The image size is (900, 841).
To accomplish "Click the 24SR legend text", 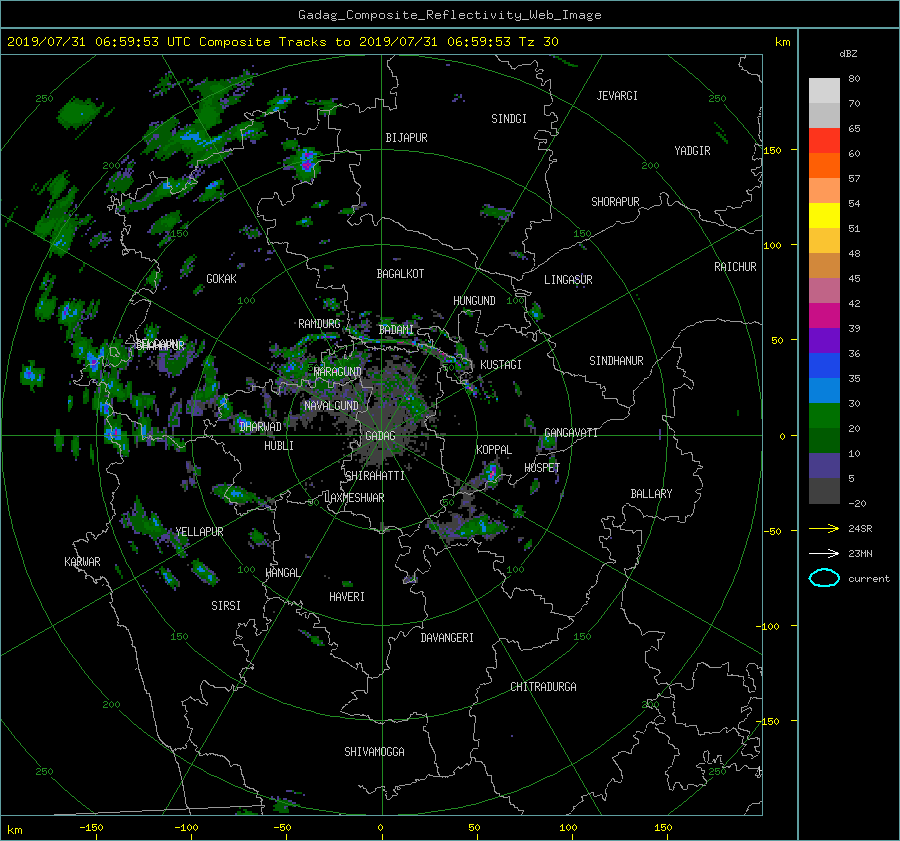I will point(860,529).
